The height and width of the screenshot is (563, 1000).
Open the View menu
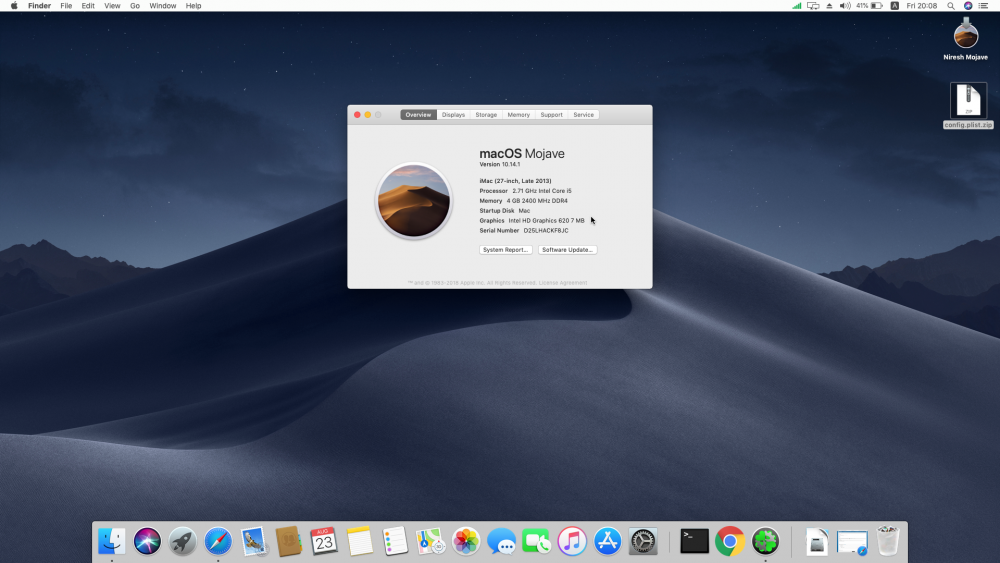click(112, 6)
